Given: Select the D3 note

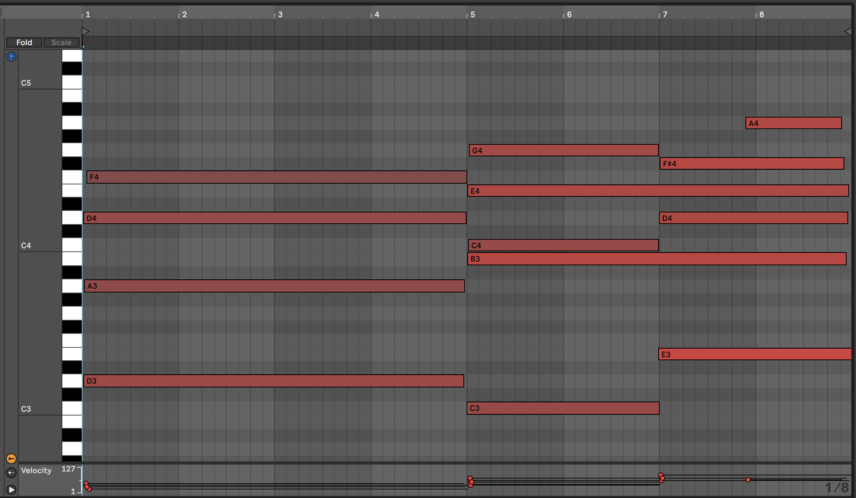Looking at the screenshot, I should 274,381.
